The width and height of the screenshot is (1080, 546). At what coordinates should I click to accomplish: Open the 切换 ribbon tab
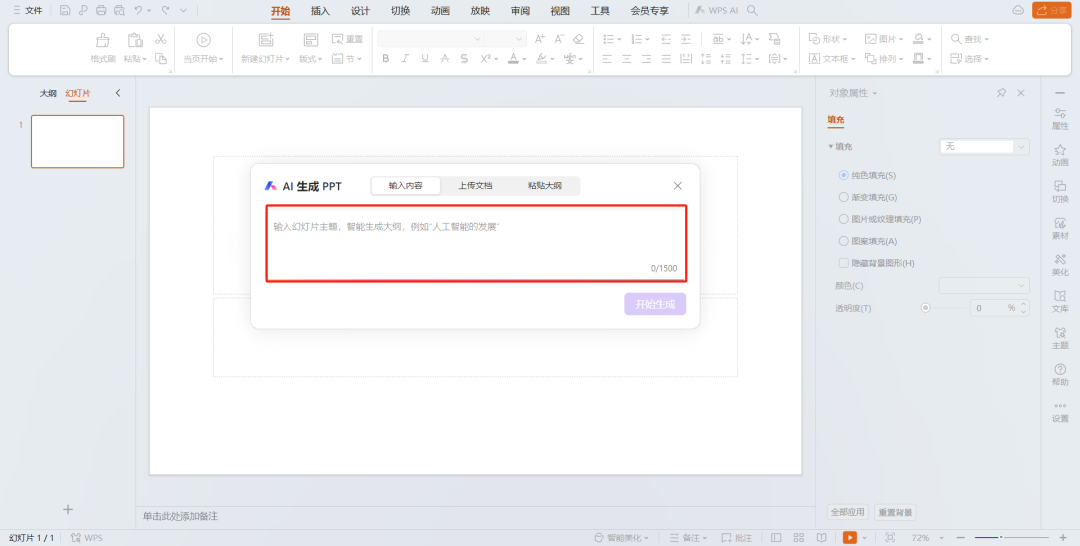(x=400, y=11)
